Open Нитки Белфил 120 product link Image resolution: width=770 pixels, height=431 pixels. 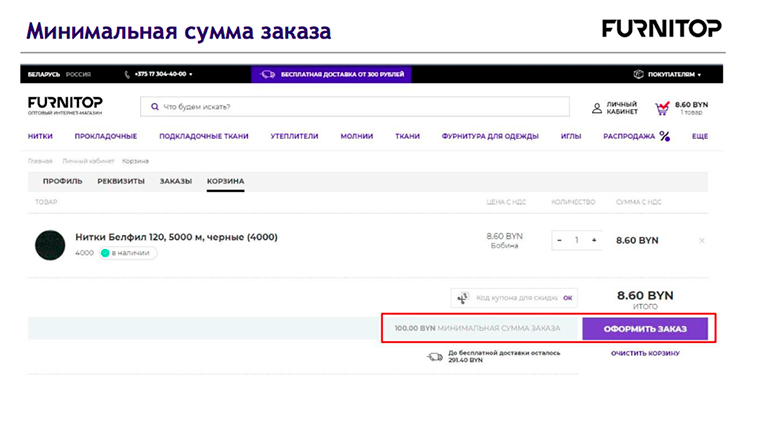176,237
